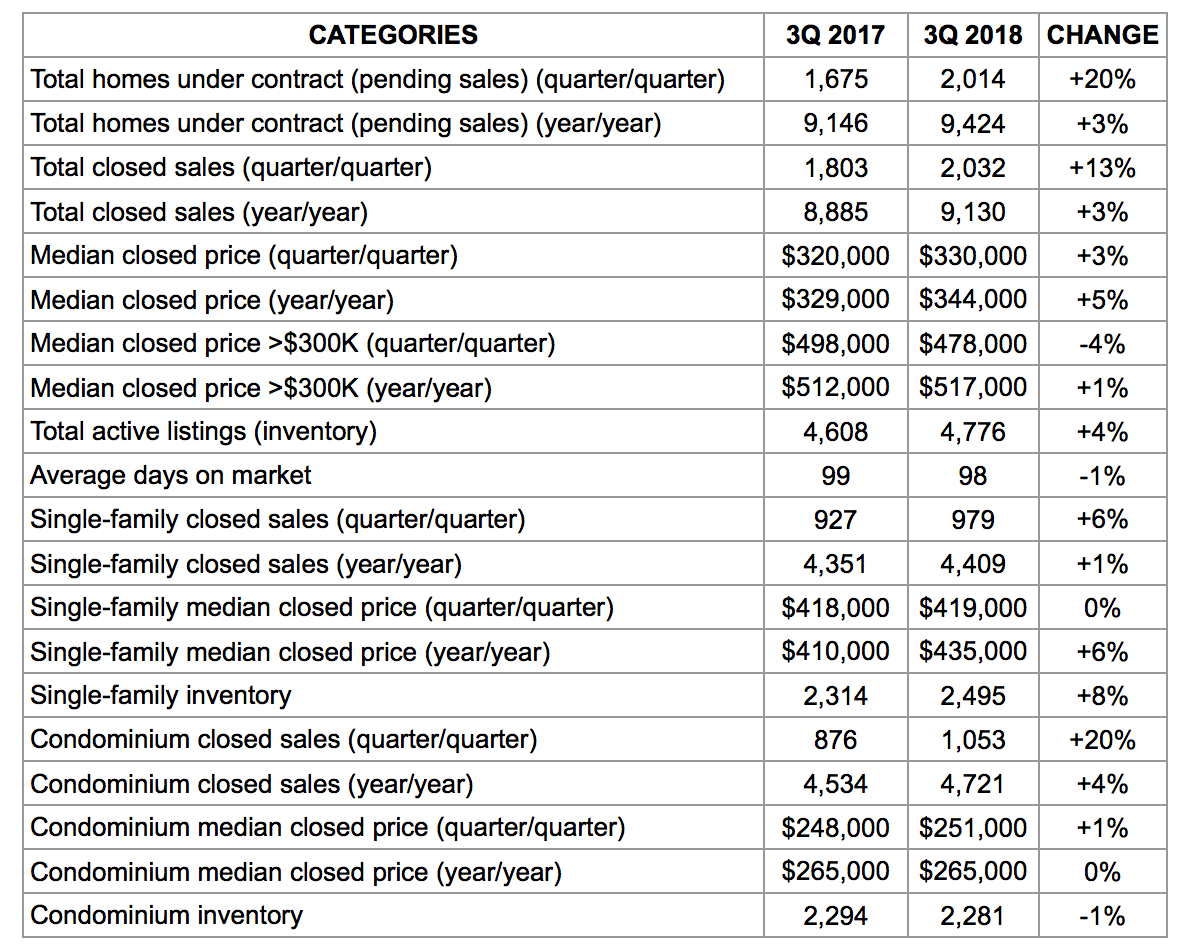Click the $248,000 condominium median price
The height and width of the screenshot is (950, 1188).
click(835, 827)
